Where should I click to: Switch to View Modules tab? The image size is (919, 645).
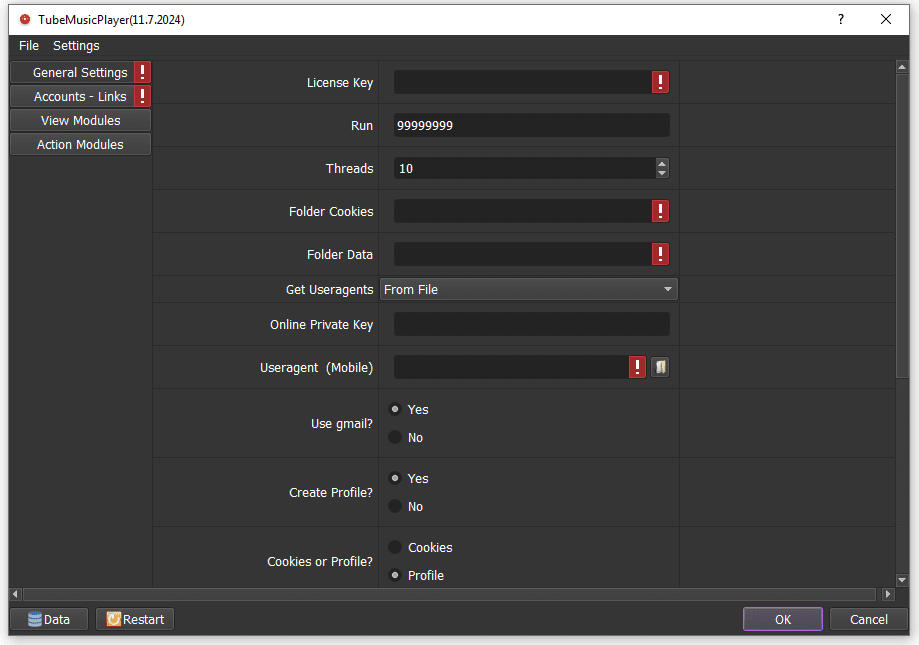click(x=80, y=120)
